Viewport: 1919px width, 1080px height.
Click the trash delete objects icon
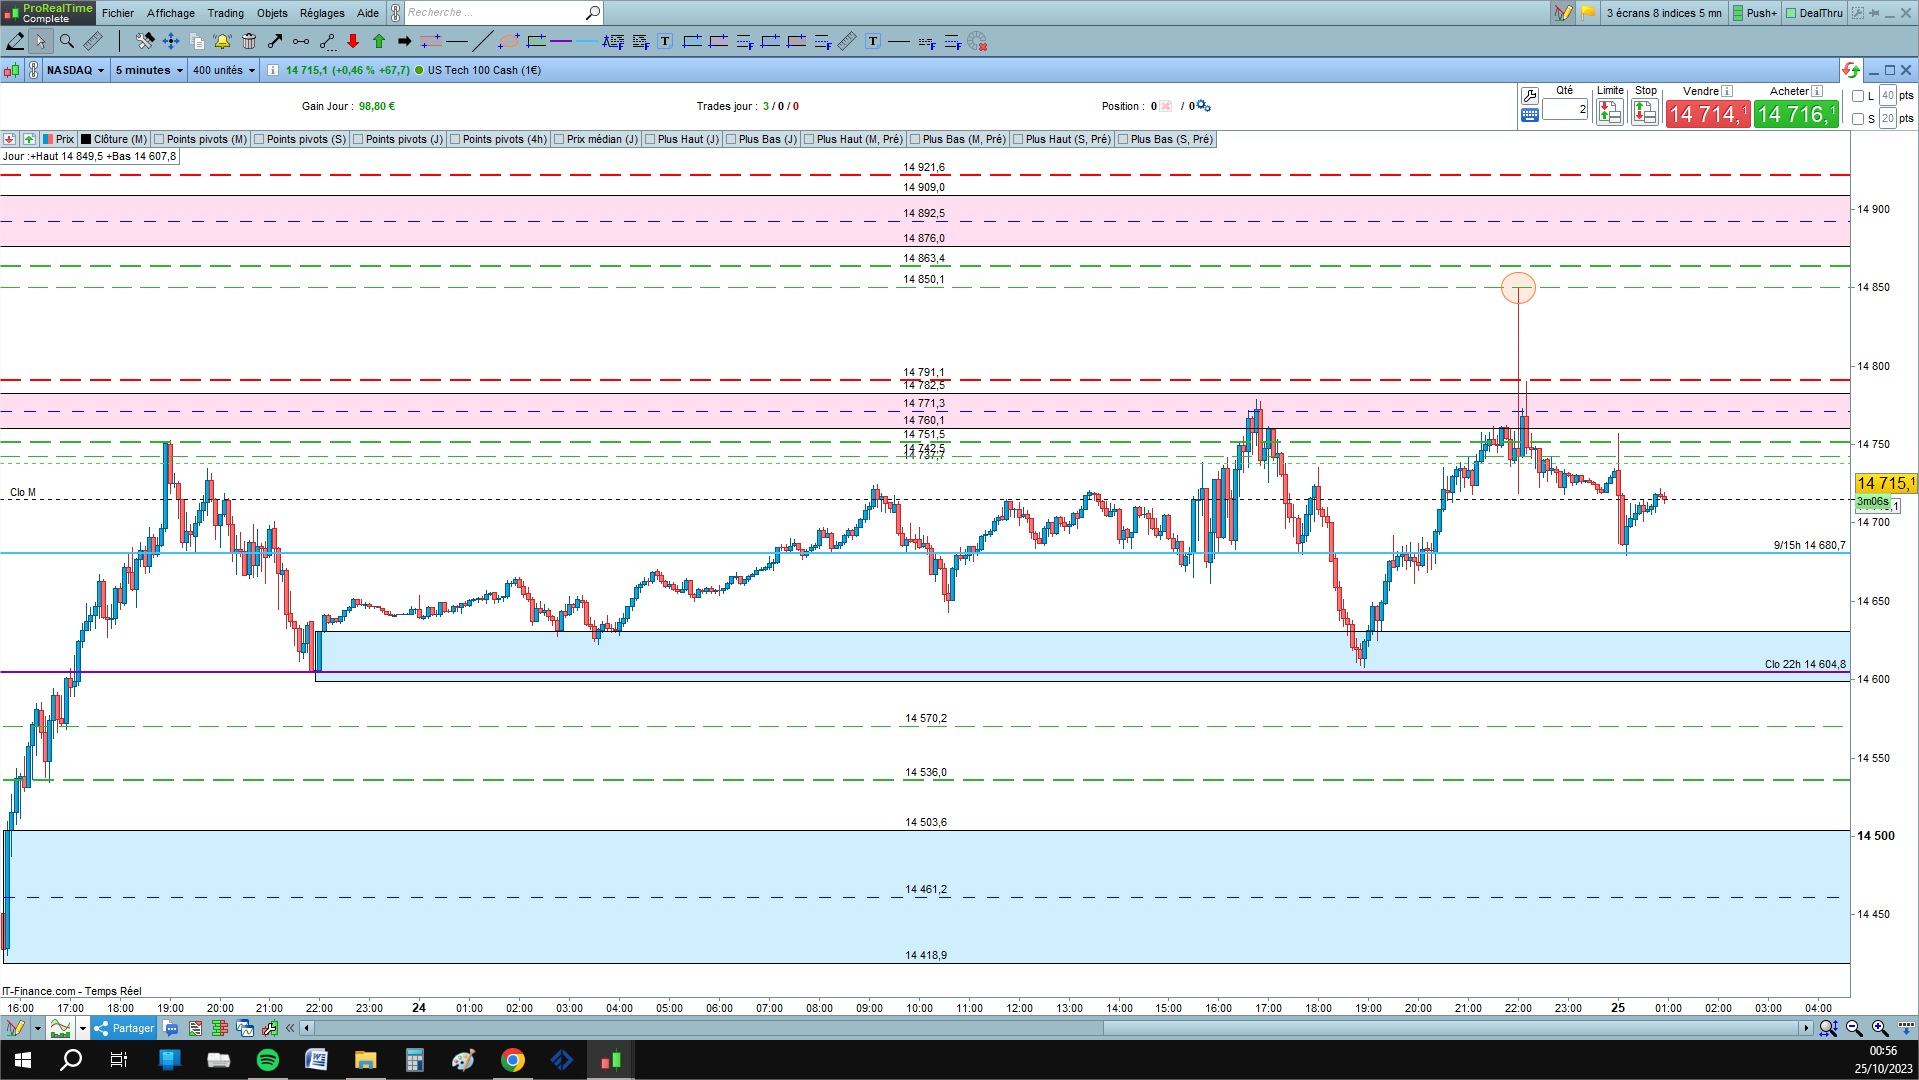tap(248, 41)
